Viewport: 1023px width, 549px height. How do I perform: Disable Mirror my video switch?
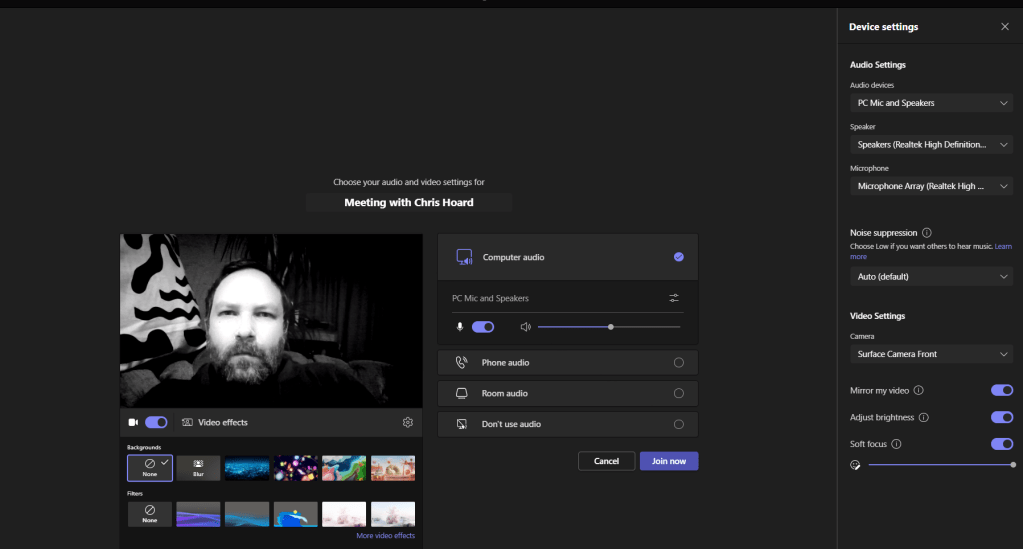pyautogui.click(x=1001, y=390)
